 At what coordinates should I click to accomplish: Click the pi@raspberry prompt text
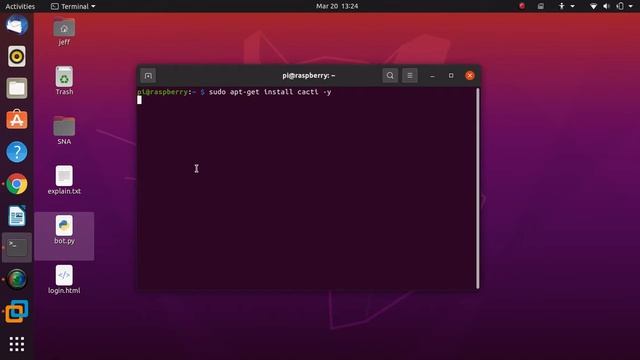(x=162, y=92)
